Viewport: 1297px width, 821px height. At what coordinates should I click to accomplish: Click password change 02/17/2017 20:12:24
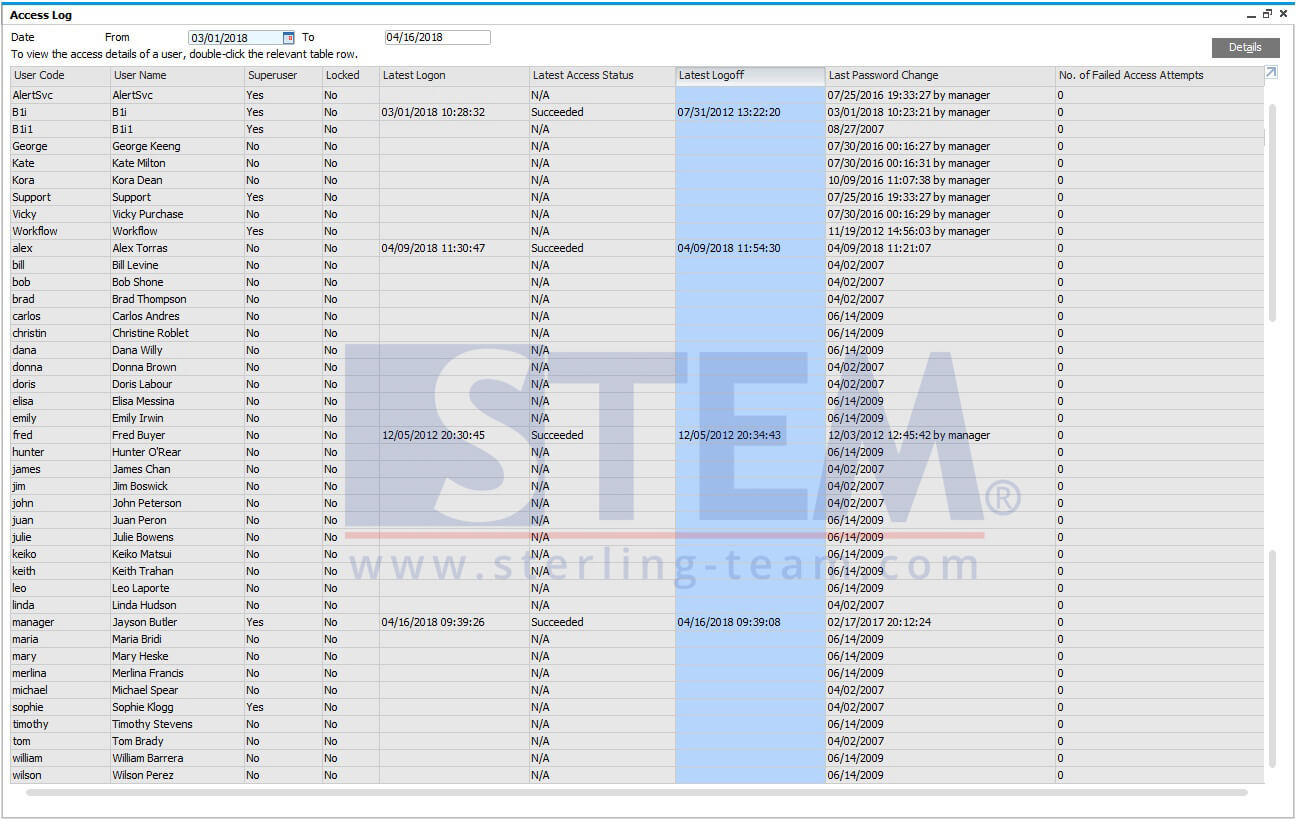click(x=879, y=622)
